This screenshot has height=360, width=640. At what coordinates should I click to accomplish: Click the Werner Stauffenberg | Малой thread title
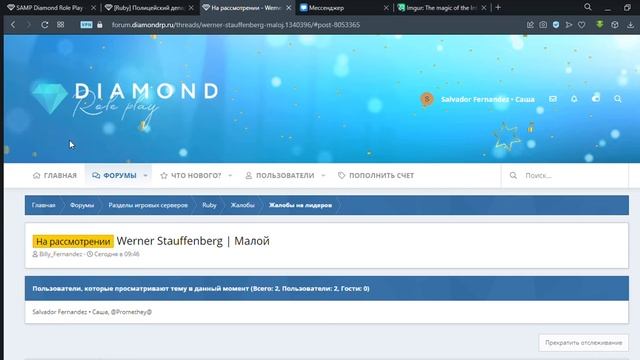click(193, 241)
